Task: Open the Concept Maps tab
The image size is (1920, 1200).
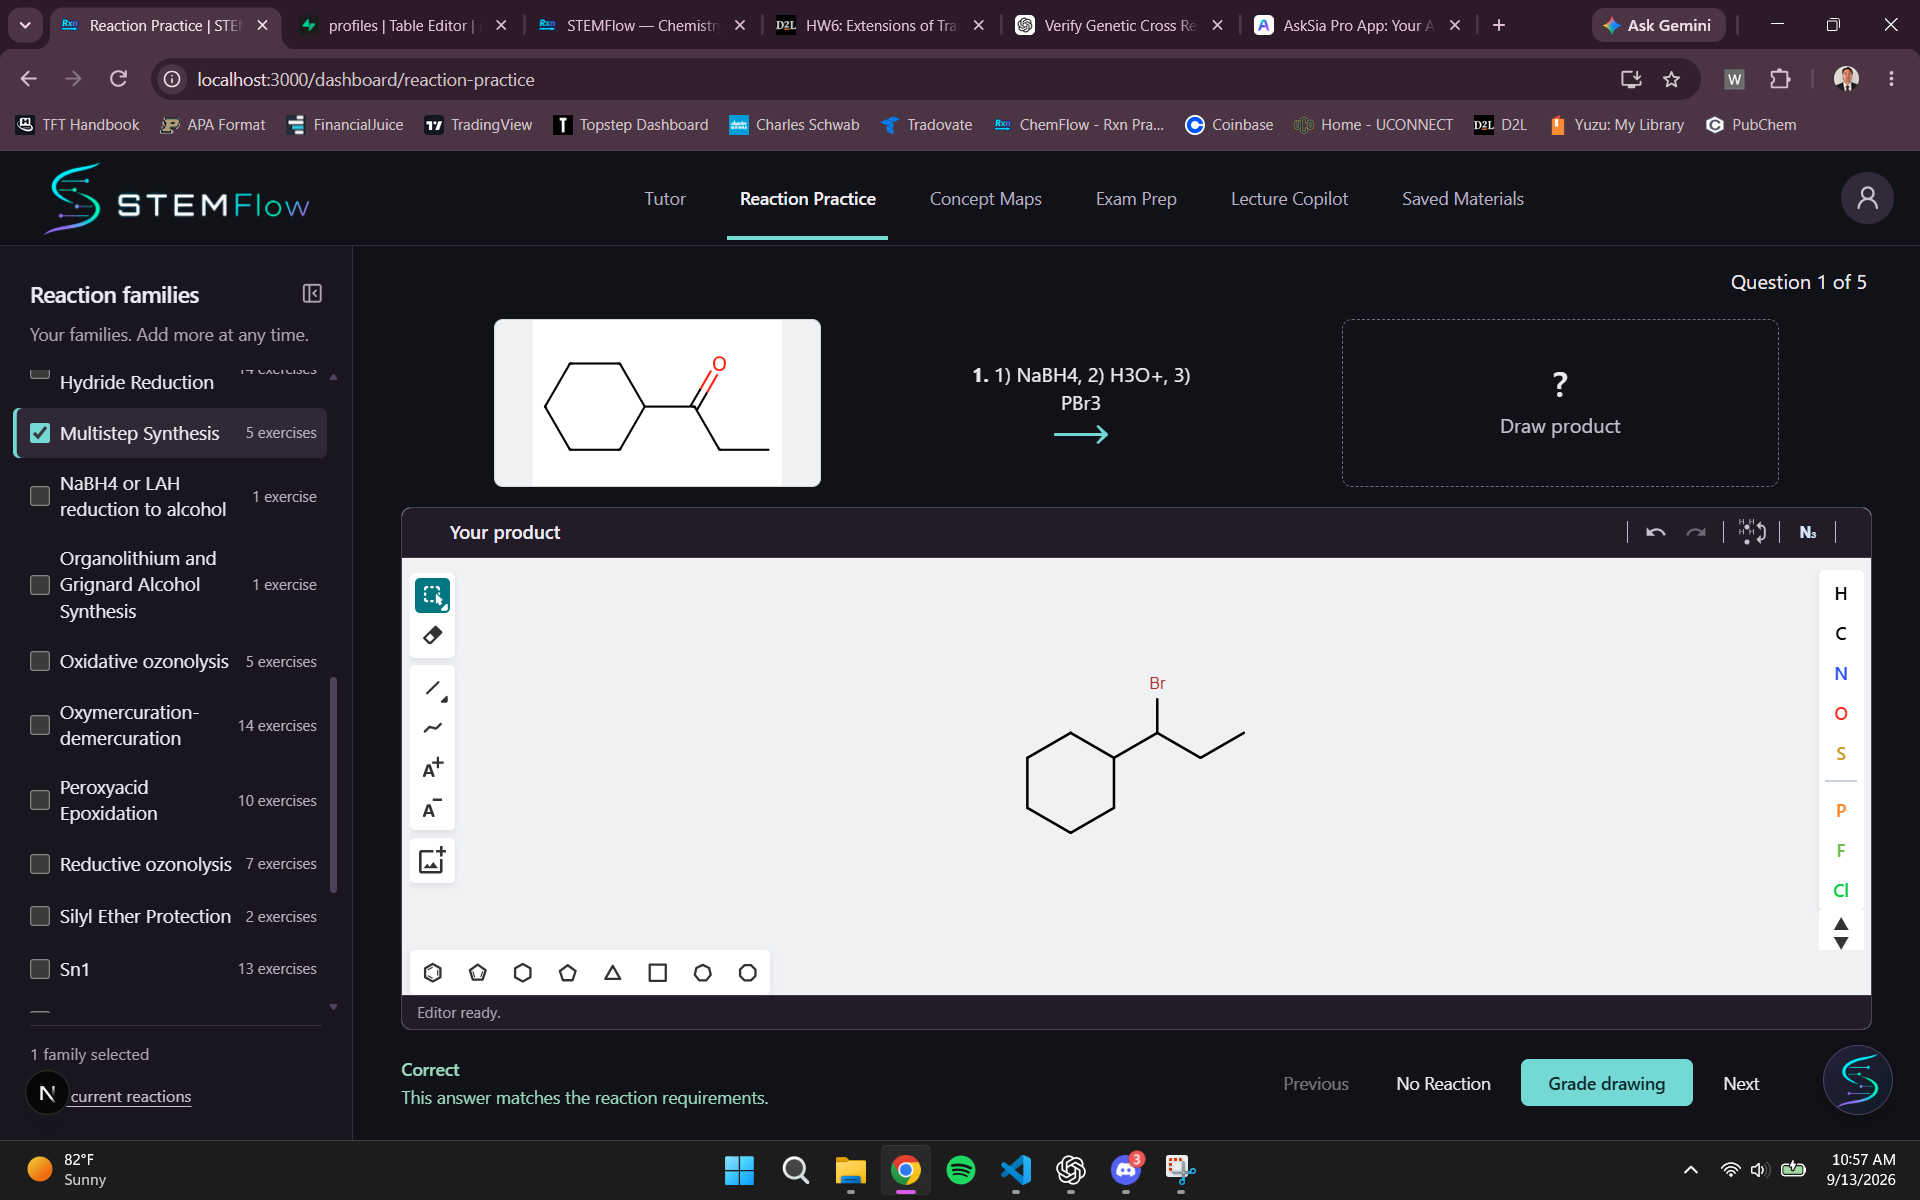Action: (x=986, y=199)
